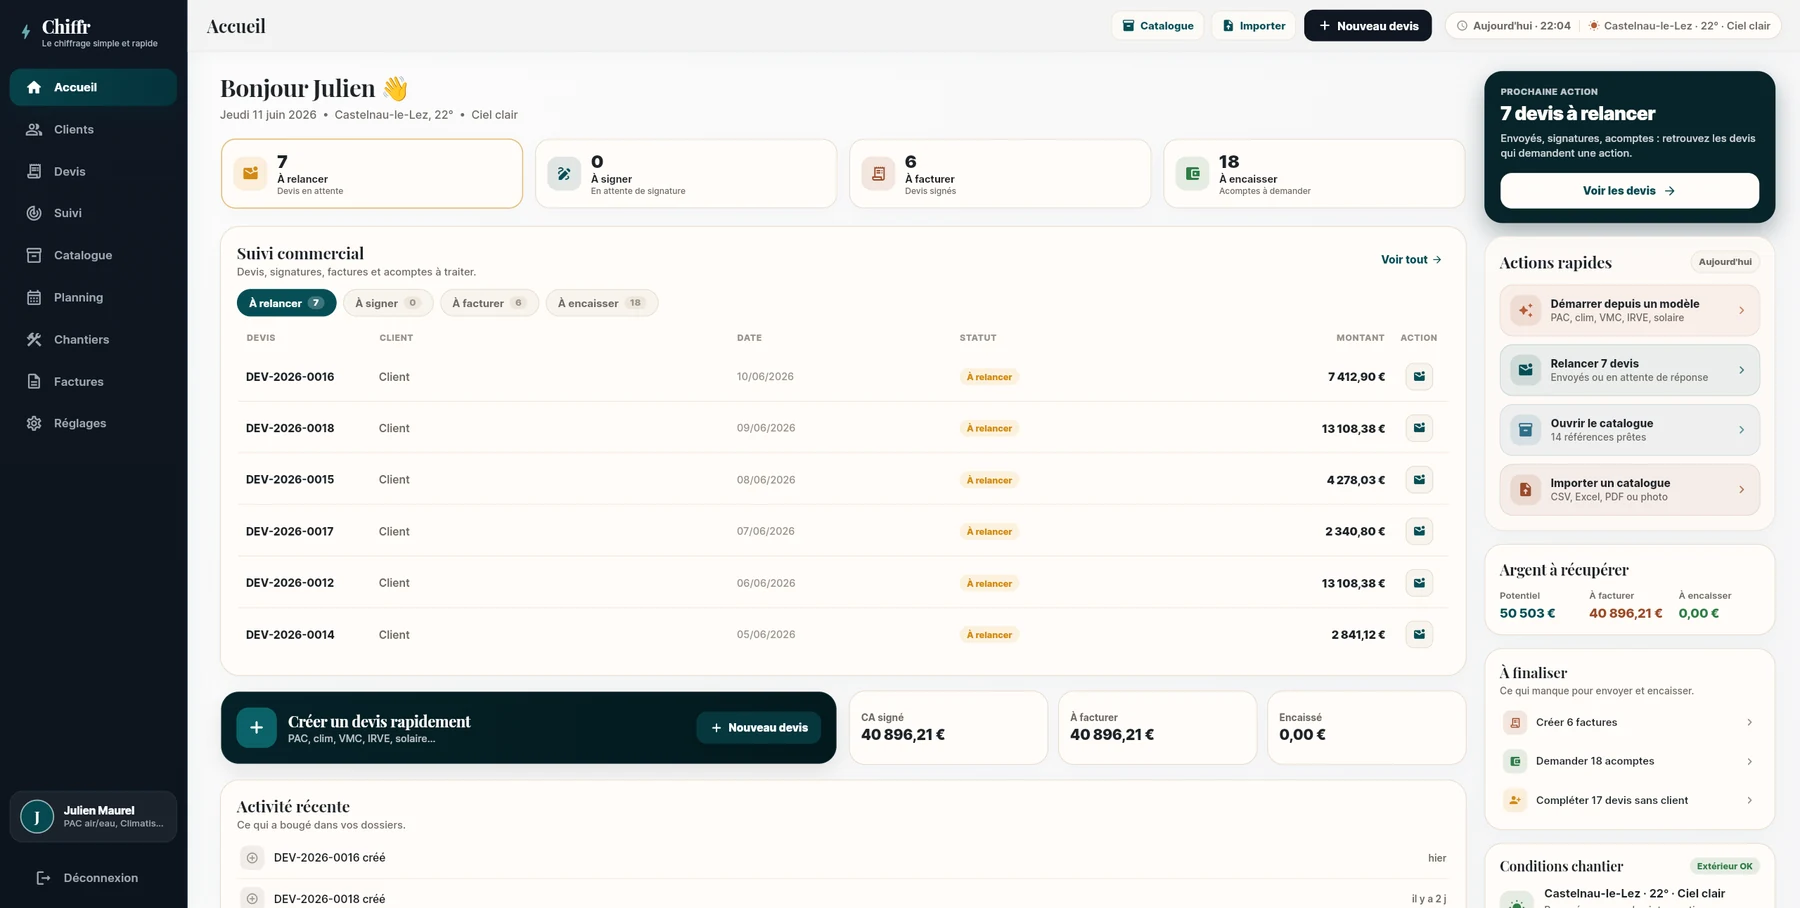Click the 18 À encaisser card icon
The height and width of the screenshot is (908, 1800).
click(1192, 174)
